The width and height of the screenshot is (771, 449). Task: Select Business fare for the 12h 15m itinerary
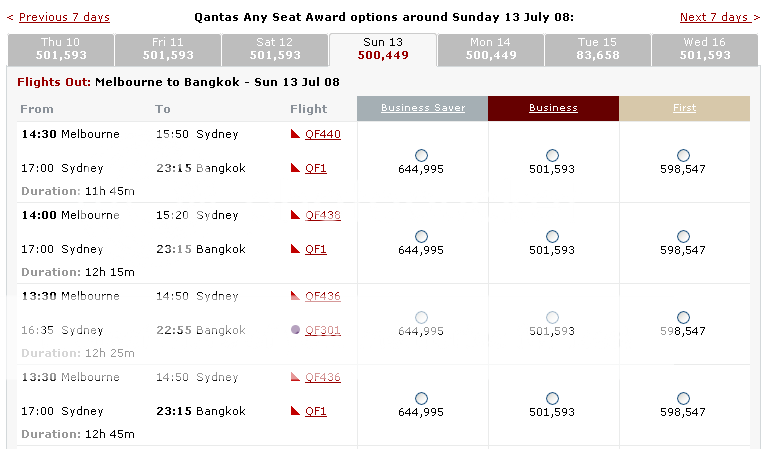[552, 236]
